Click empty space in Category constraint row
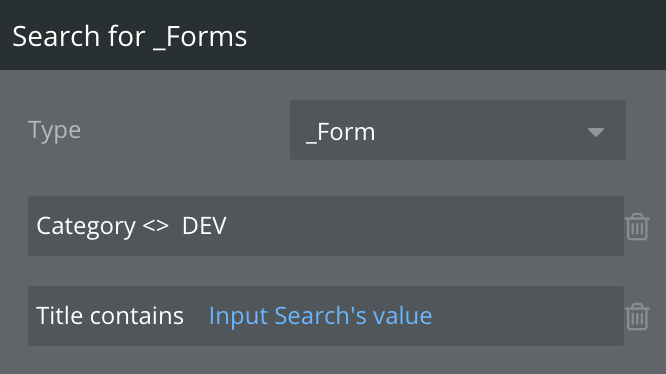The width and height of the screenshot is (666, 374). coord(425,226)
